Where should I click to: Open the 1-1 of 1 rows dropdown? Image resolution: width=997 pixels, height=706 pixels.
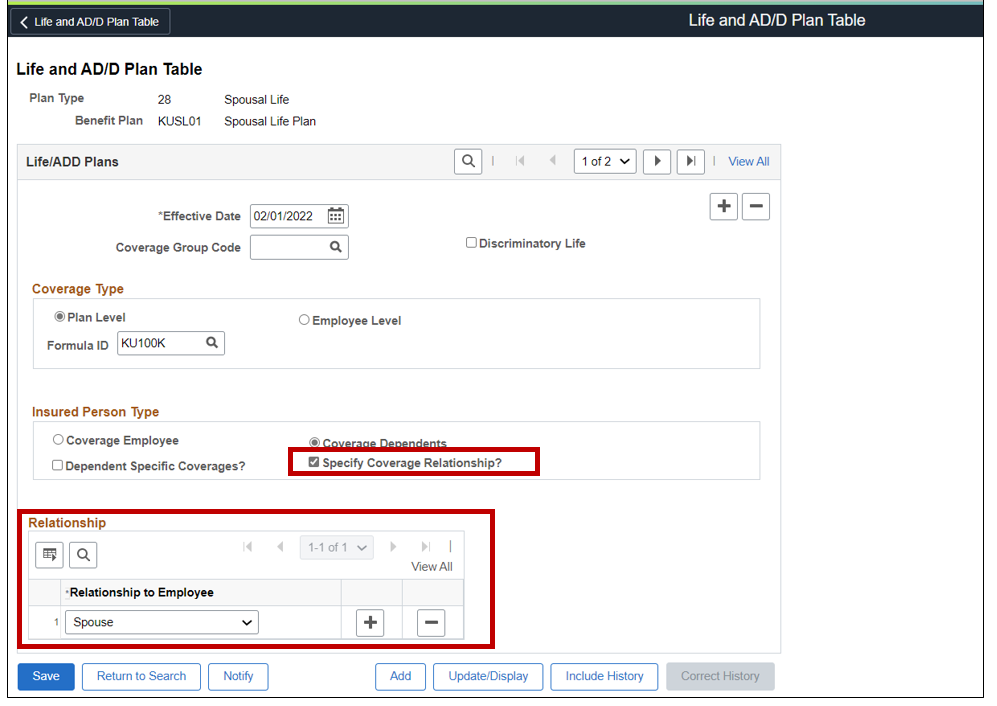(x=337, y=547)
